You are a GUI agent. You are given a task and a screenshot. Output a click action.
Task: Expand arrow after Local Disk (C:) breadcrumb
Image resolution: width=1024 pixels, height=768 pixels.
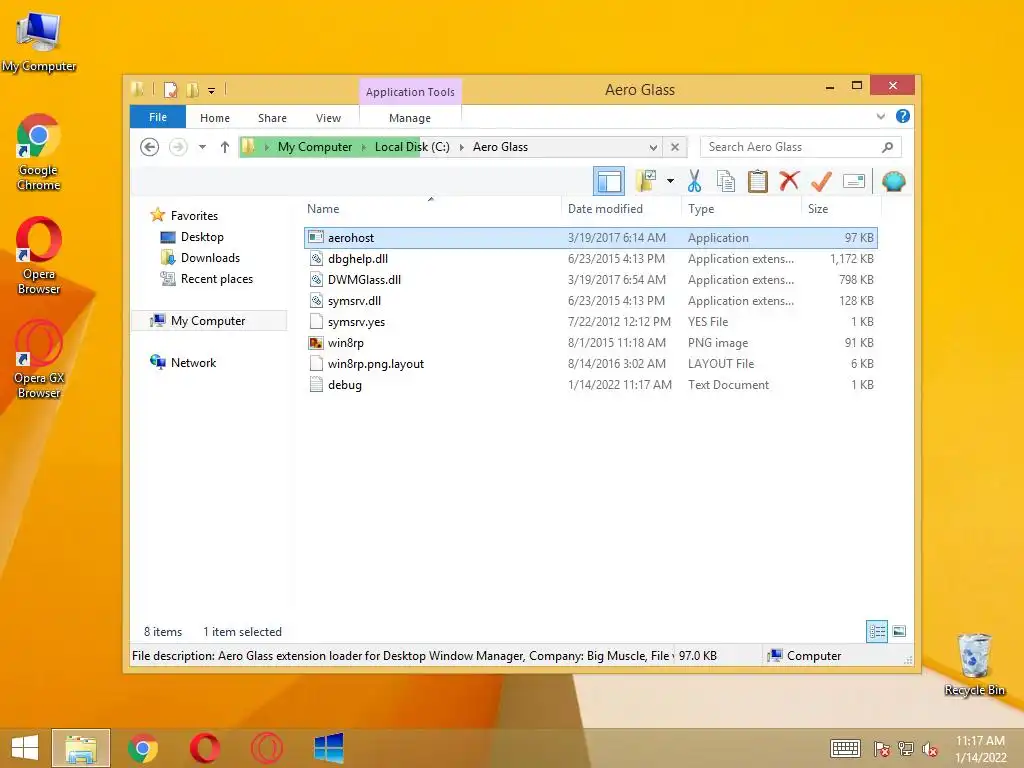click(x=461, y=147)
